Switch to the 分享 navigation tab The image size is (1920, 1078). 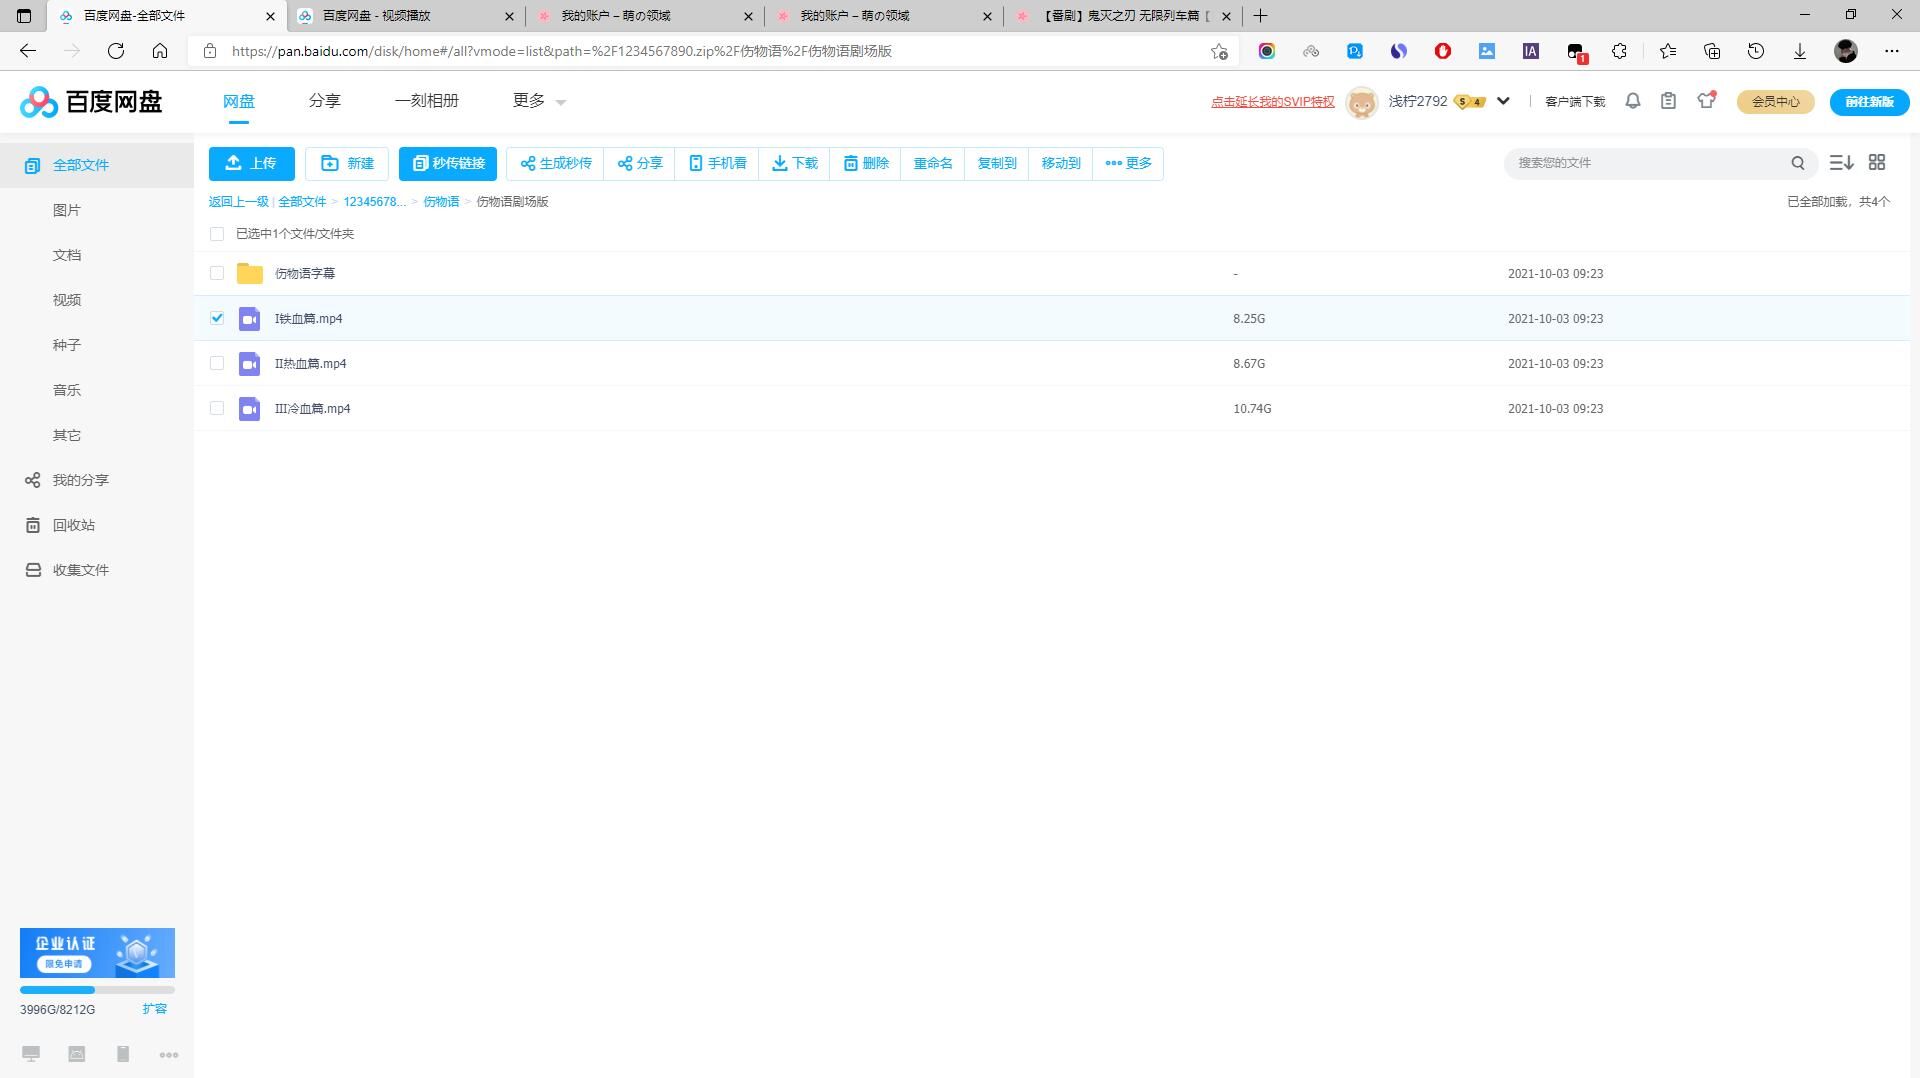point(324,101)
